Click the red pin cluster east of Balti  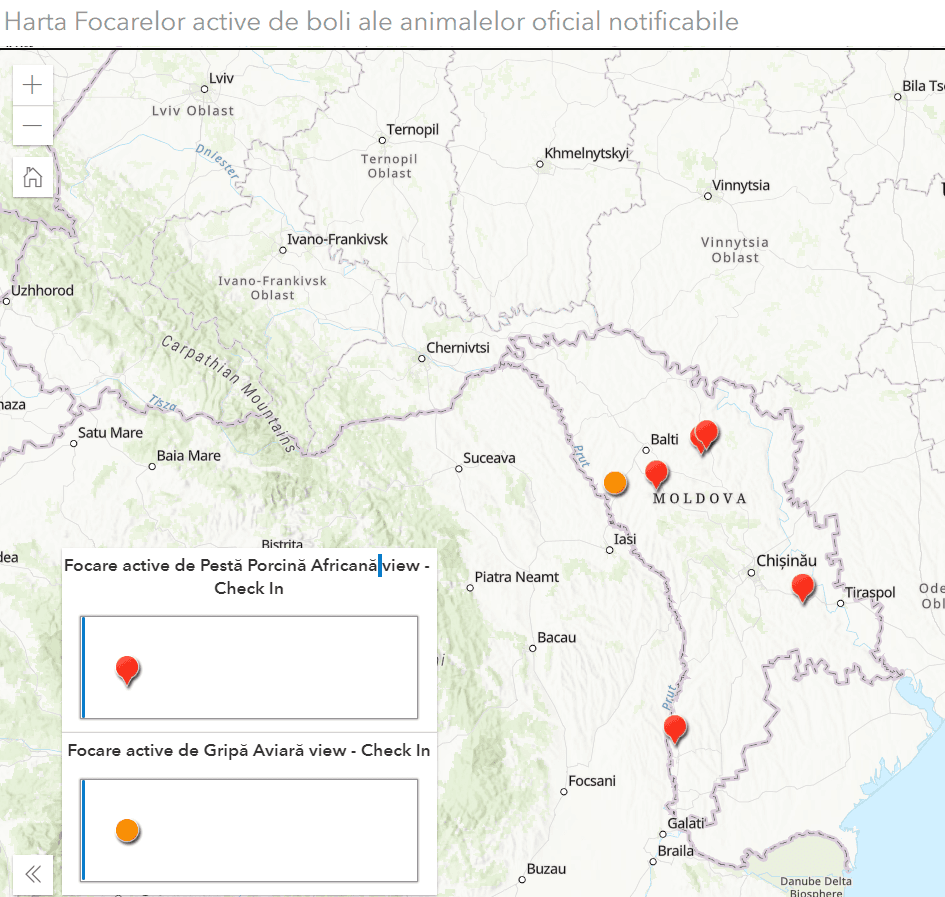(705, 436)
